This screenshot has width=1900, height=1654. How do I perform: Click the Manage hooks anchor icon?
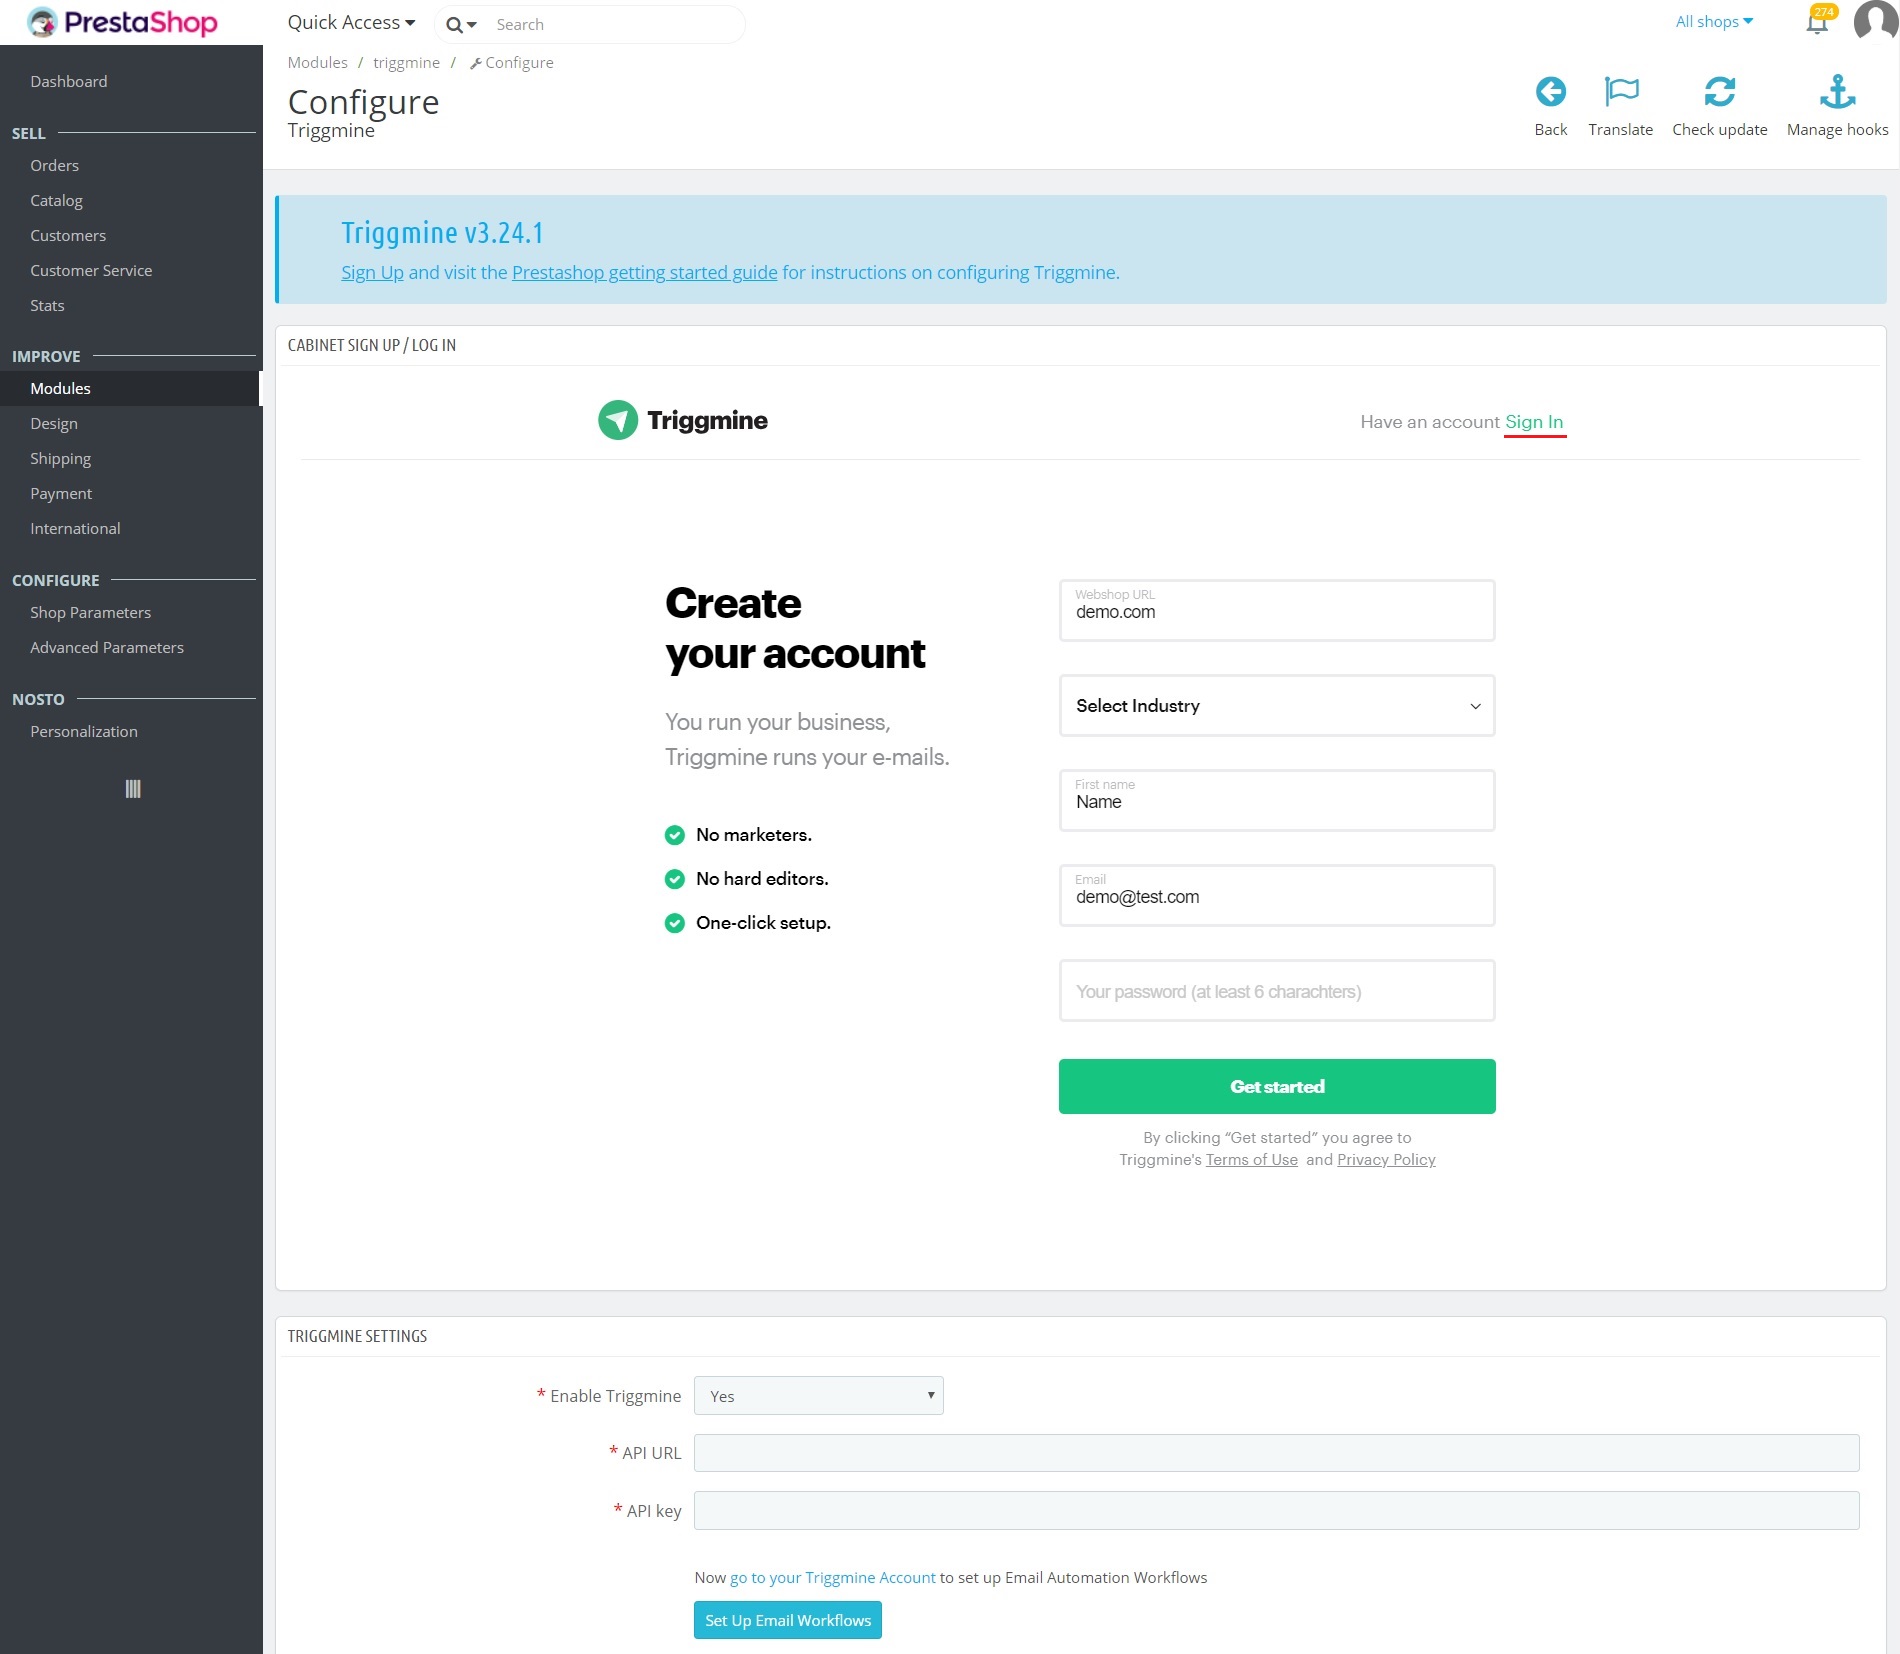coord(1837,92)
